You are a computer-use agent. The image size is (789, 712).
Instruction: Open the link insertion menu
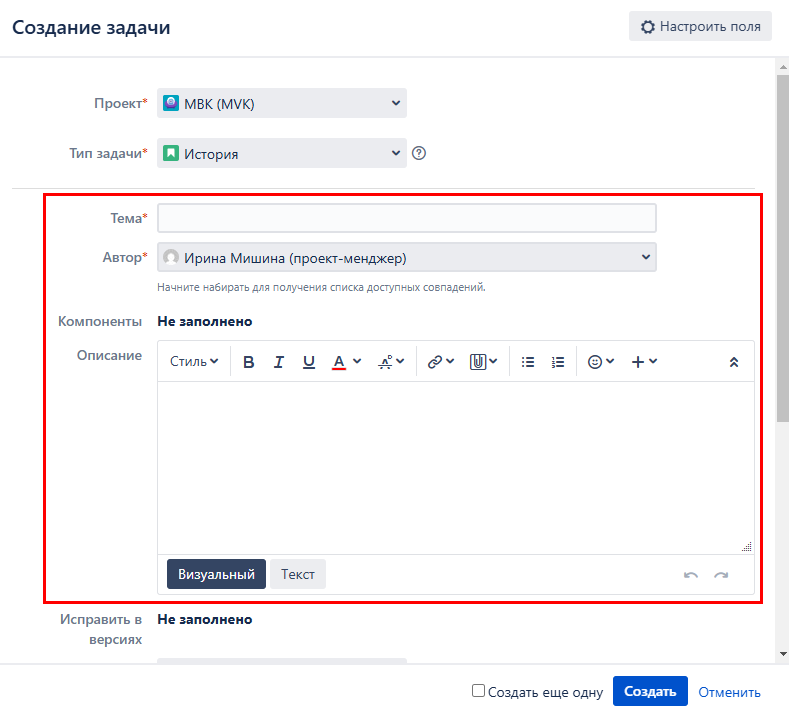[x=440, y=362]
